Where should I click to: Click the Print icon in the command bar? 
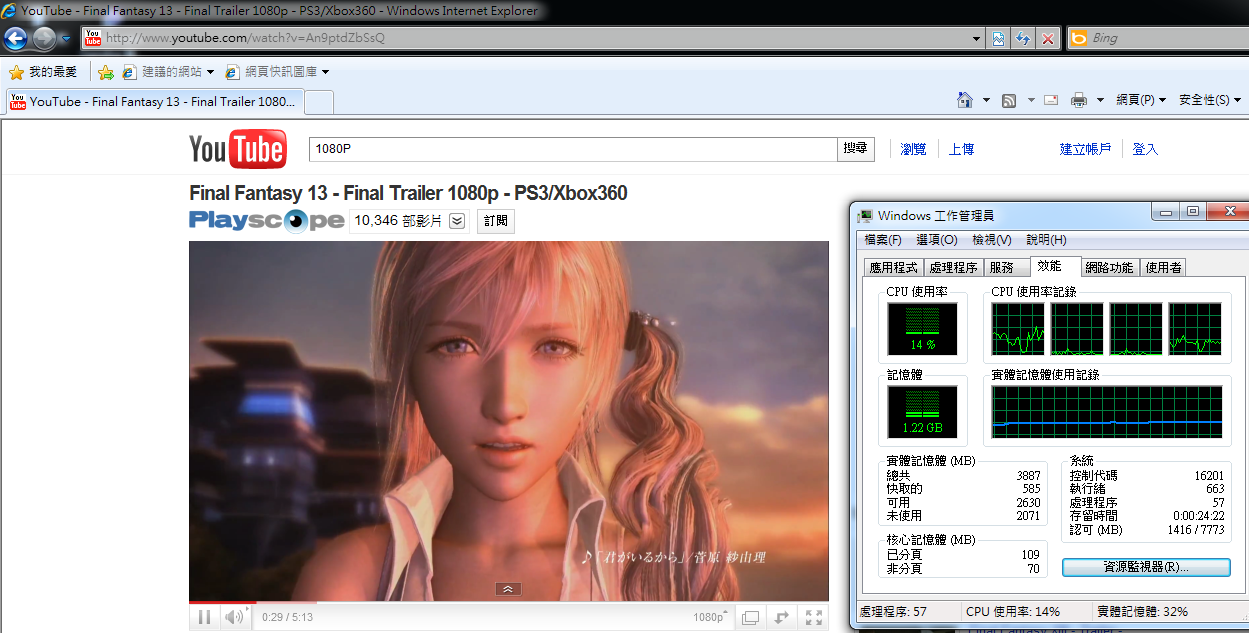1079,100
